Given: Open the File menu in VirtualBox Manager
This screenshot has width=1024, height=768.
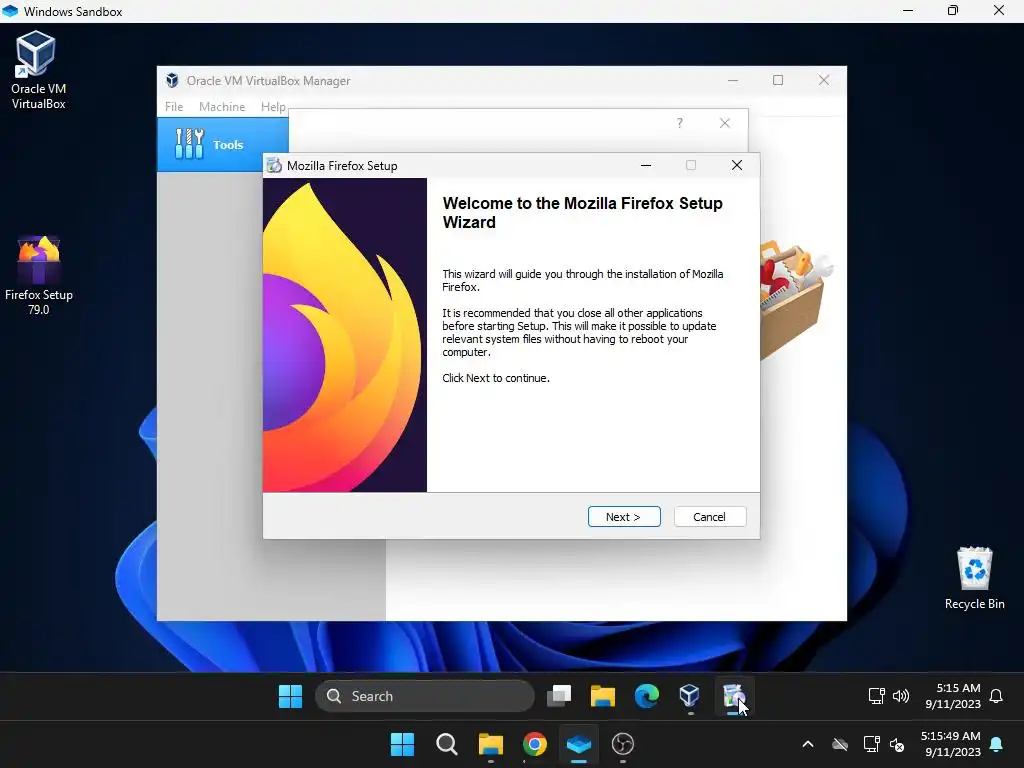Looking at the screenshot, I should click(x=174, y=106).
